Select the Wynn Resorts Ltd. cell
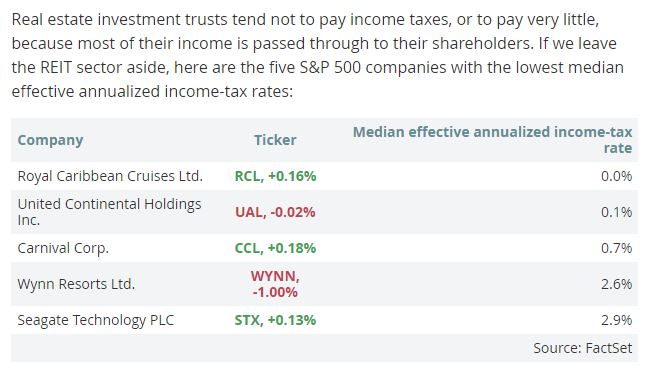 pos(76,284)
